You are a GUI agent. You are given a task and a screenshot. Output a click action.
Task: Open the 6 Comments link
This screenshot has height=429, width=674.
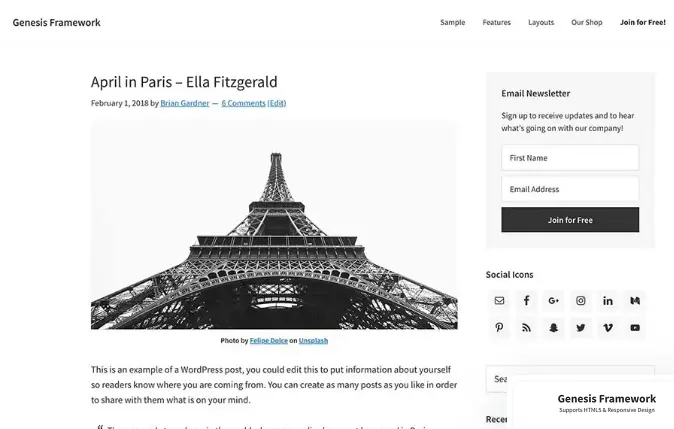243,103
